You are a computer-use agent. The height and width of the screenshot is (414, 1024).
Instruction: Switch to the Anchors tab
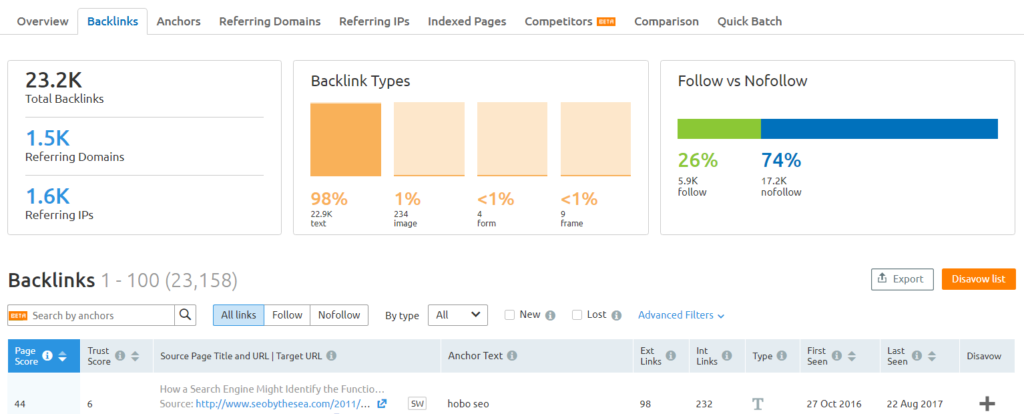[x=178, y=21]
